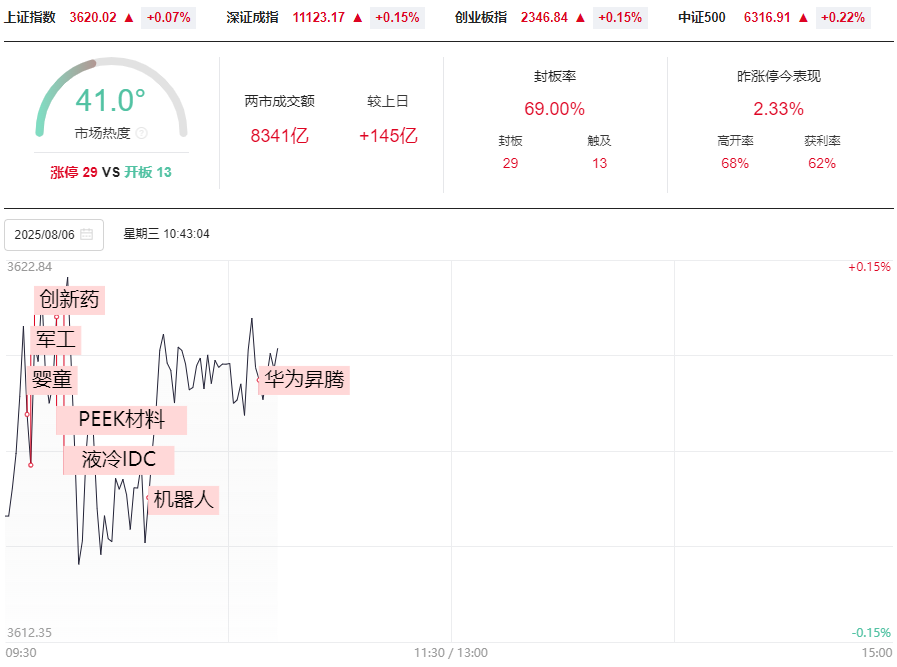Open the 华为昇腾 chart tag
Image resolution: width=897 pixels, height=667 pixels.
click(x=304, y=380)
